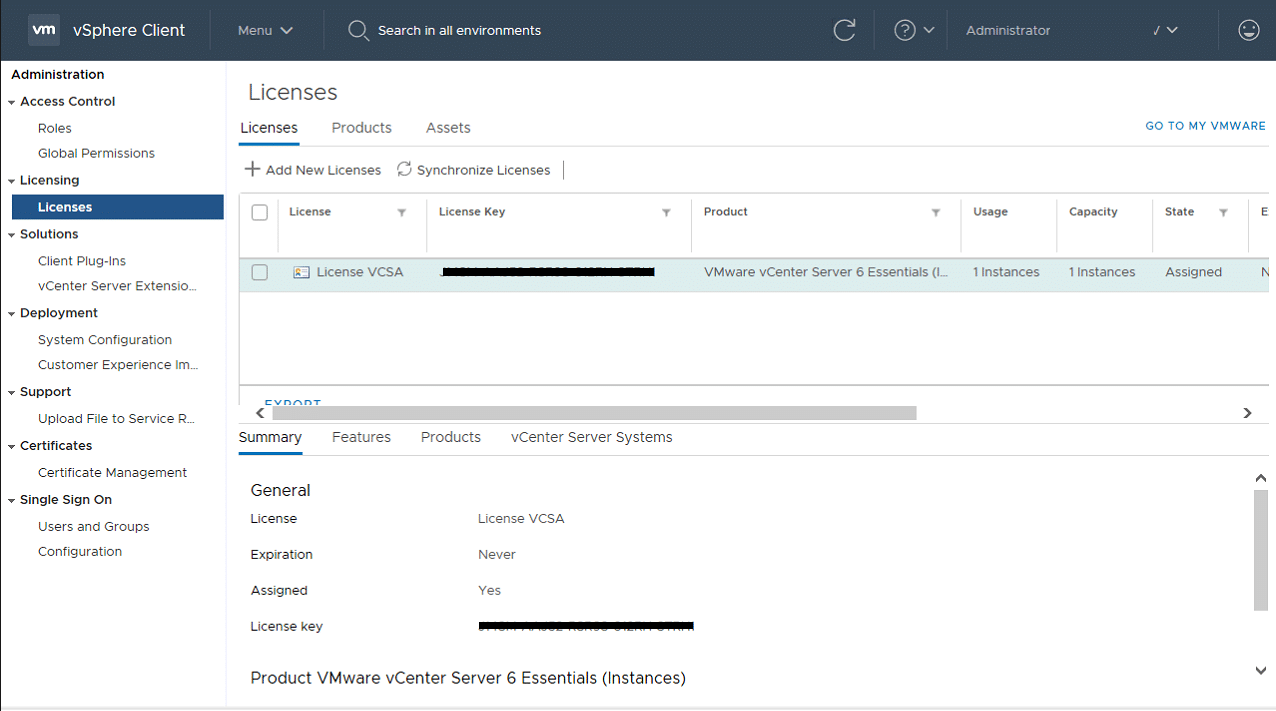1276x711 pixels.
Task: Click the Search in all environments field
Action: pos(459,31)
